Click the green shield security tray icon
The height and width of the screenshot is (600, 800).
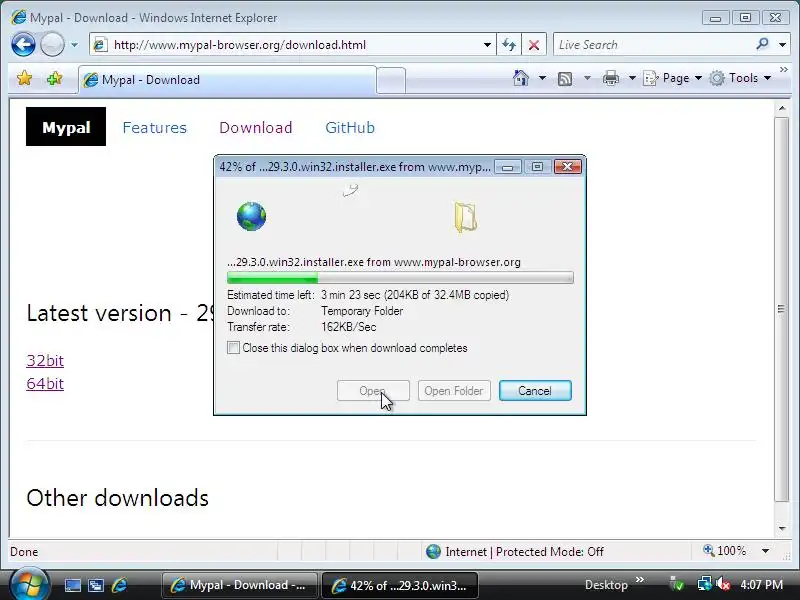tap(677, 585)
